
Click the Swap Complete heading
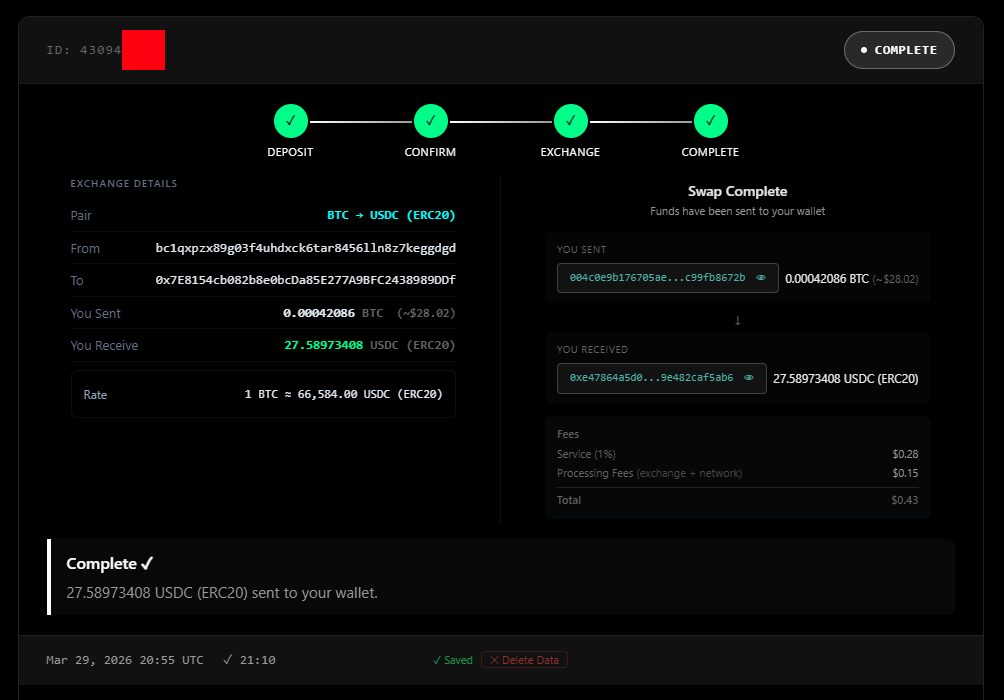738,191
